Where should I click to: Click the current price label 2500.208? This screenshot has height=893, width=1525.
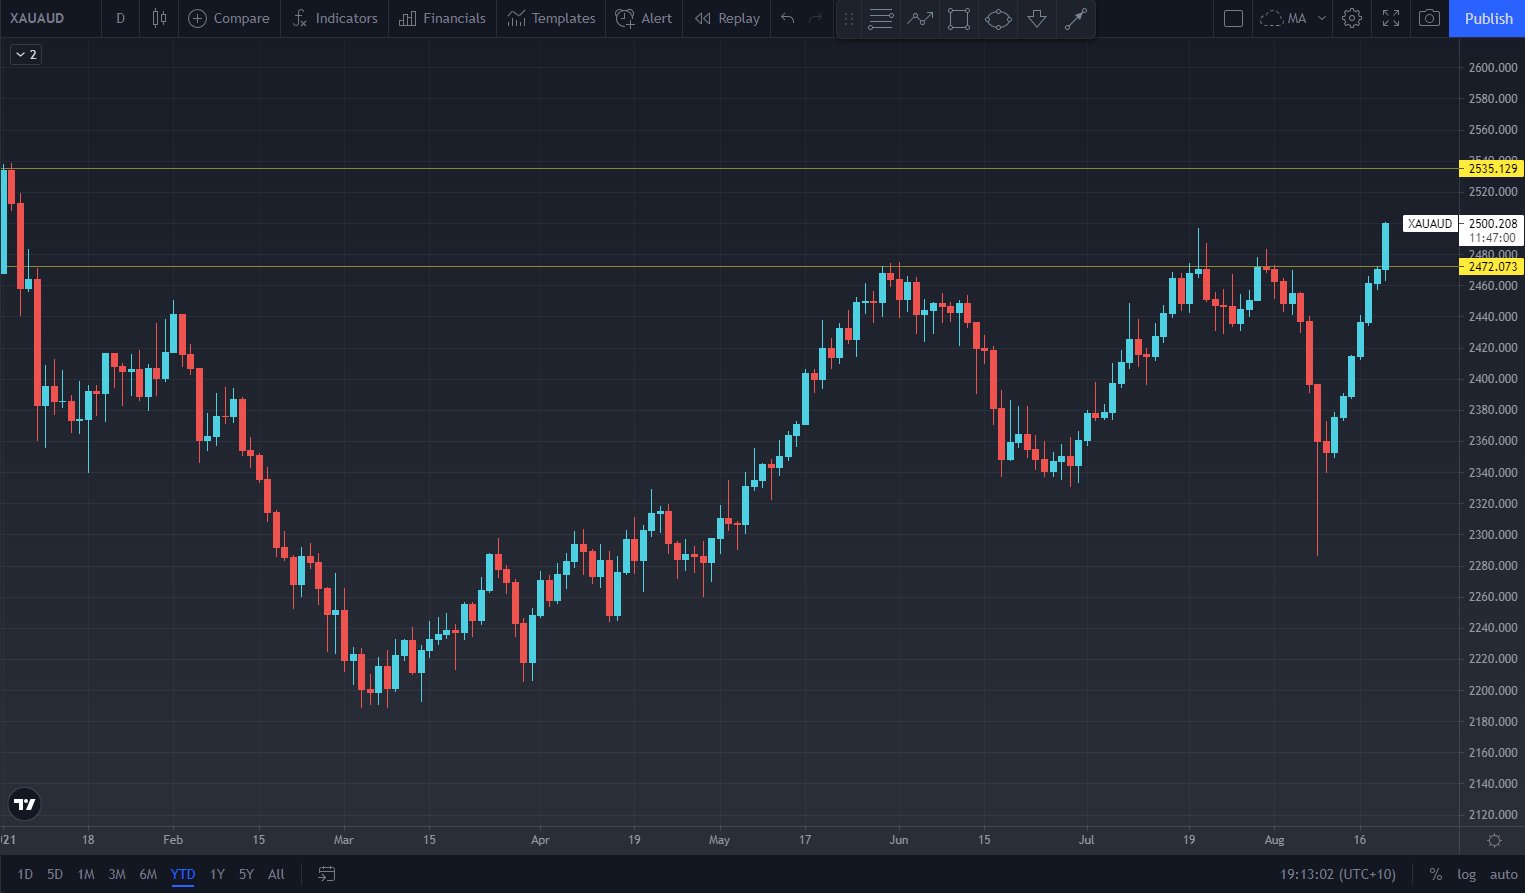(x=1492, y=224)
